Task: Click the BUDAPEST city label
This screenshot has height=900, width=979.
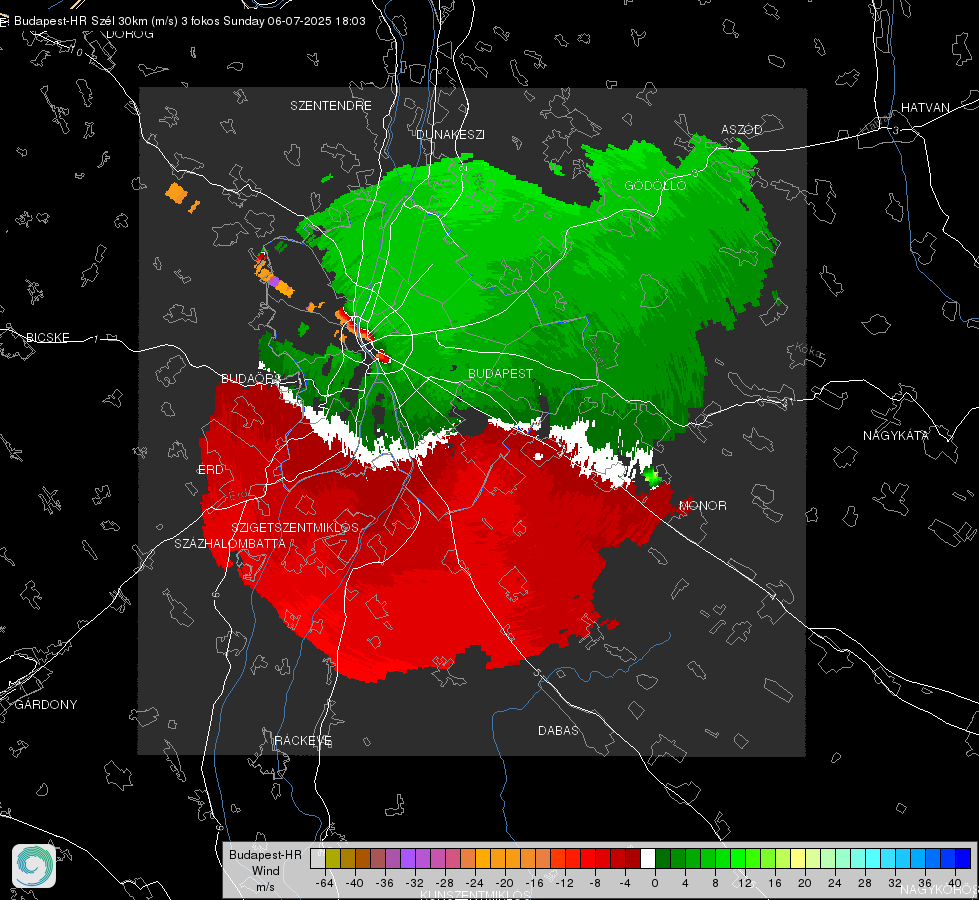Action: 501,373
